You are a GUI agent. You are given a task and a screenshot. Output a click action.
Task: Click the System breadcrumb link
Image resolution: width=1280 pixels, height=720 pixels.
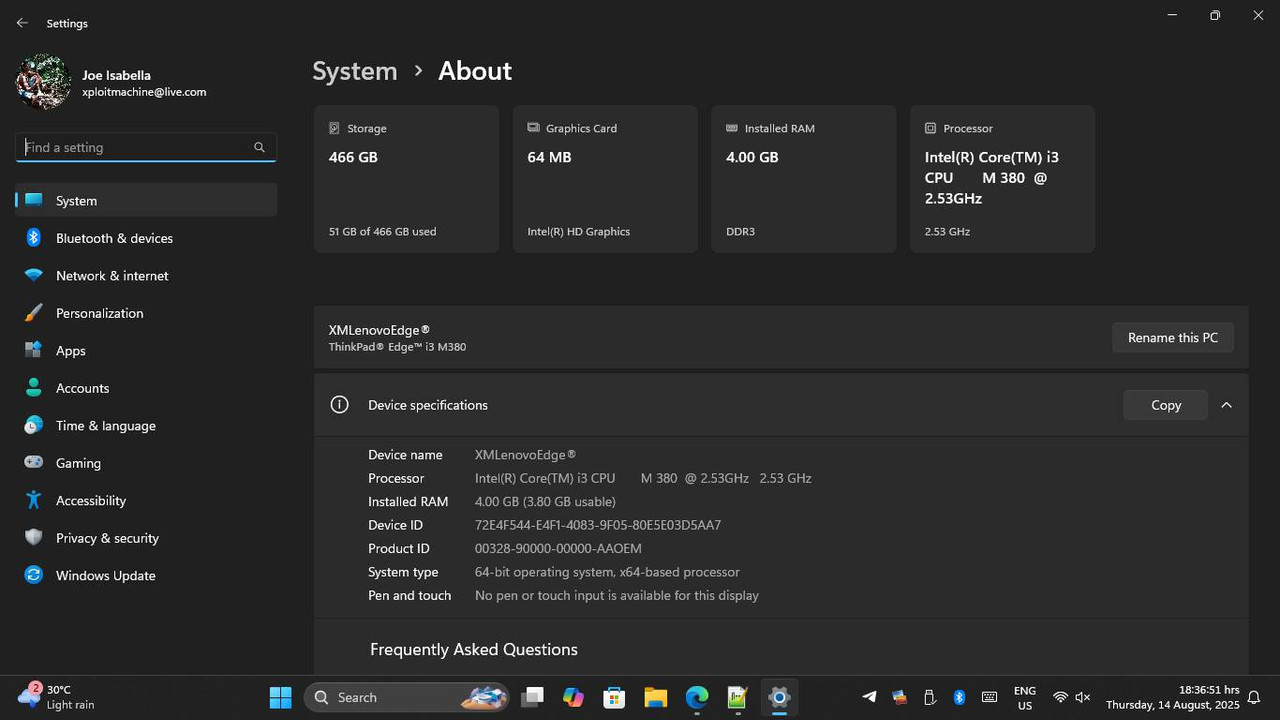coord(355,71)
